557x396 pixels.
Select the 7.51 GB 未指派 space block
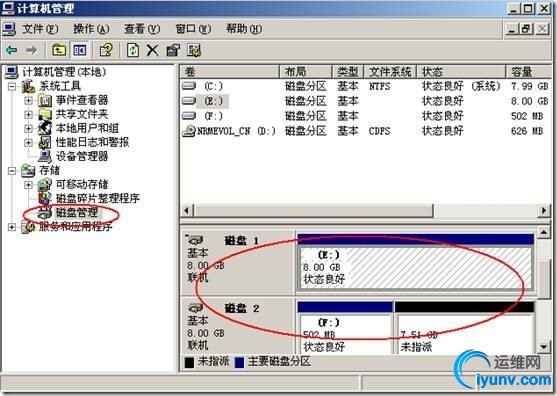(465, 327)
